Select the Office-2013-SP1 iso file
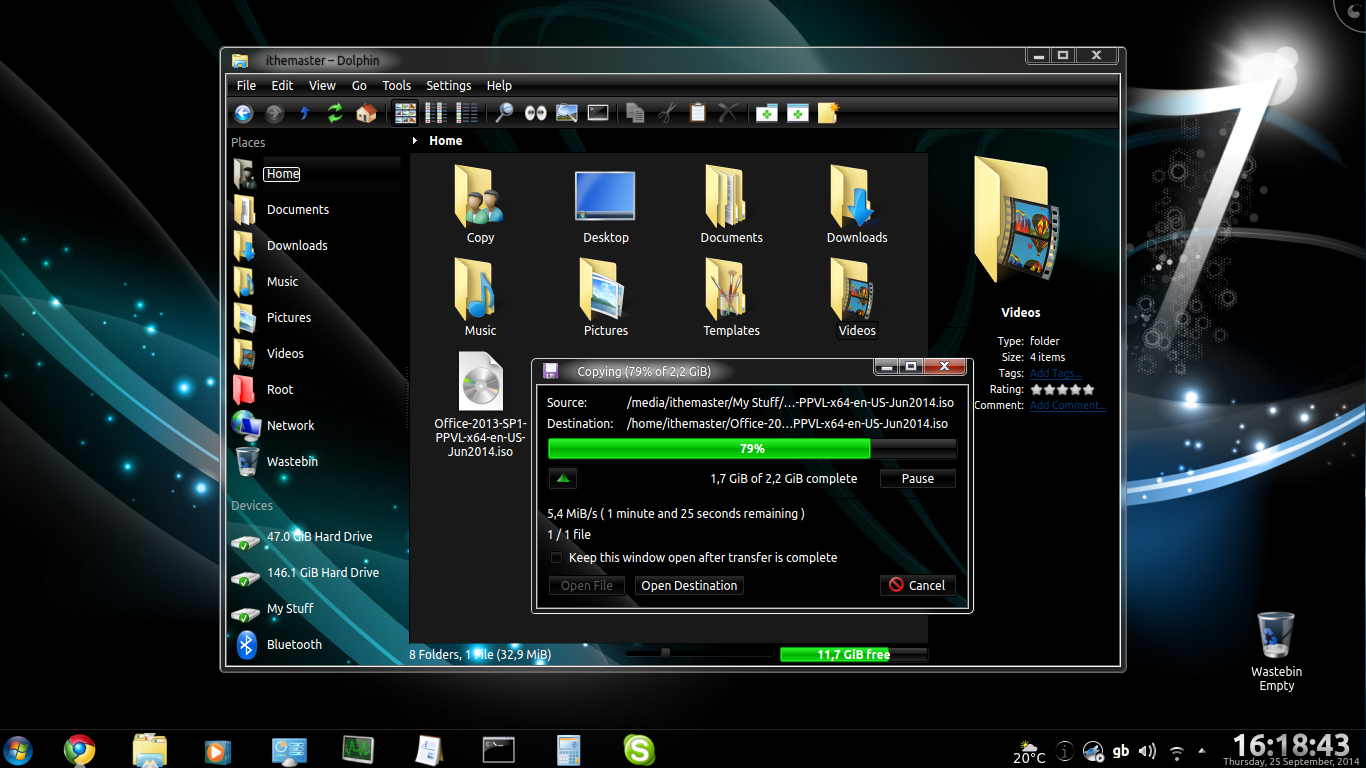The width and height of the screenshot is (1366, 768). coord(480,382)
